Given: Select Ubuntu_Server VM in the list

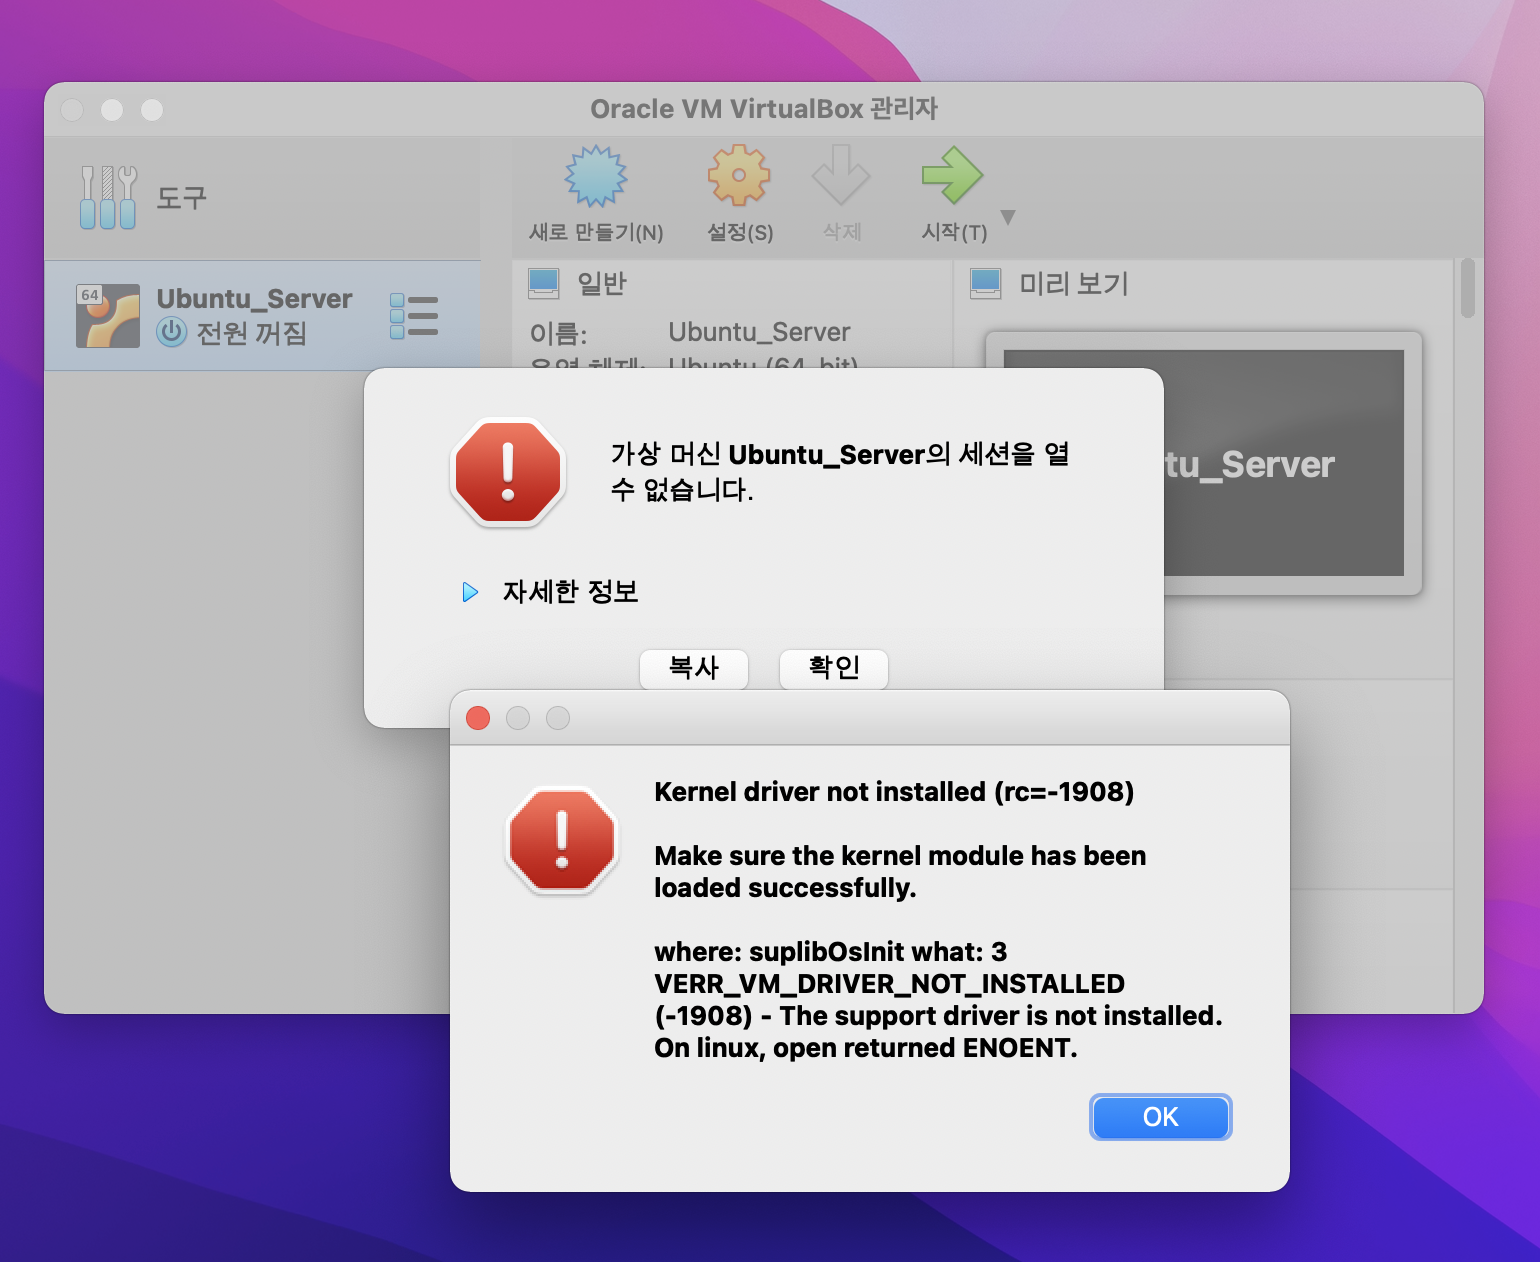Looking at the screenshot, I should tap(262, 316).
